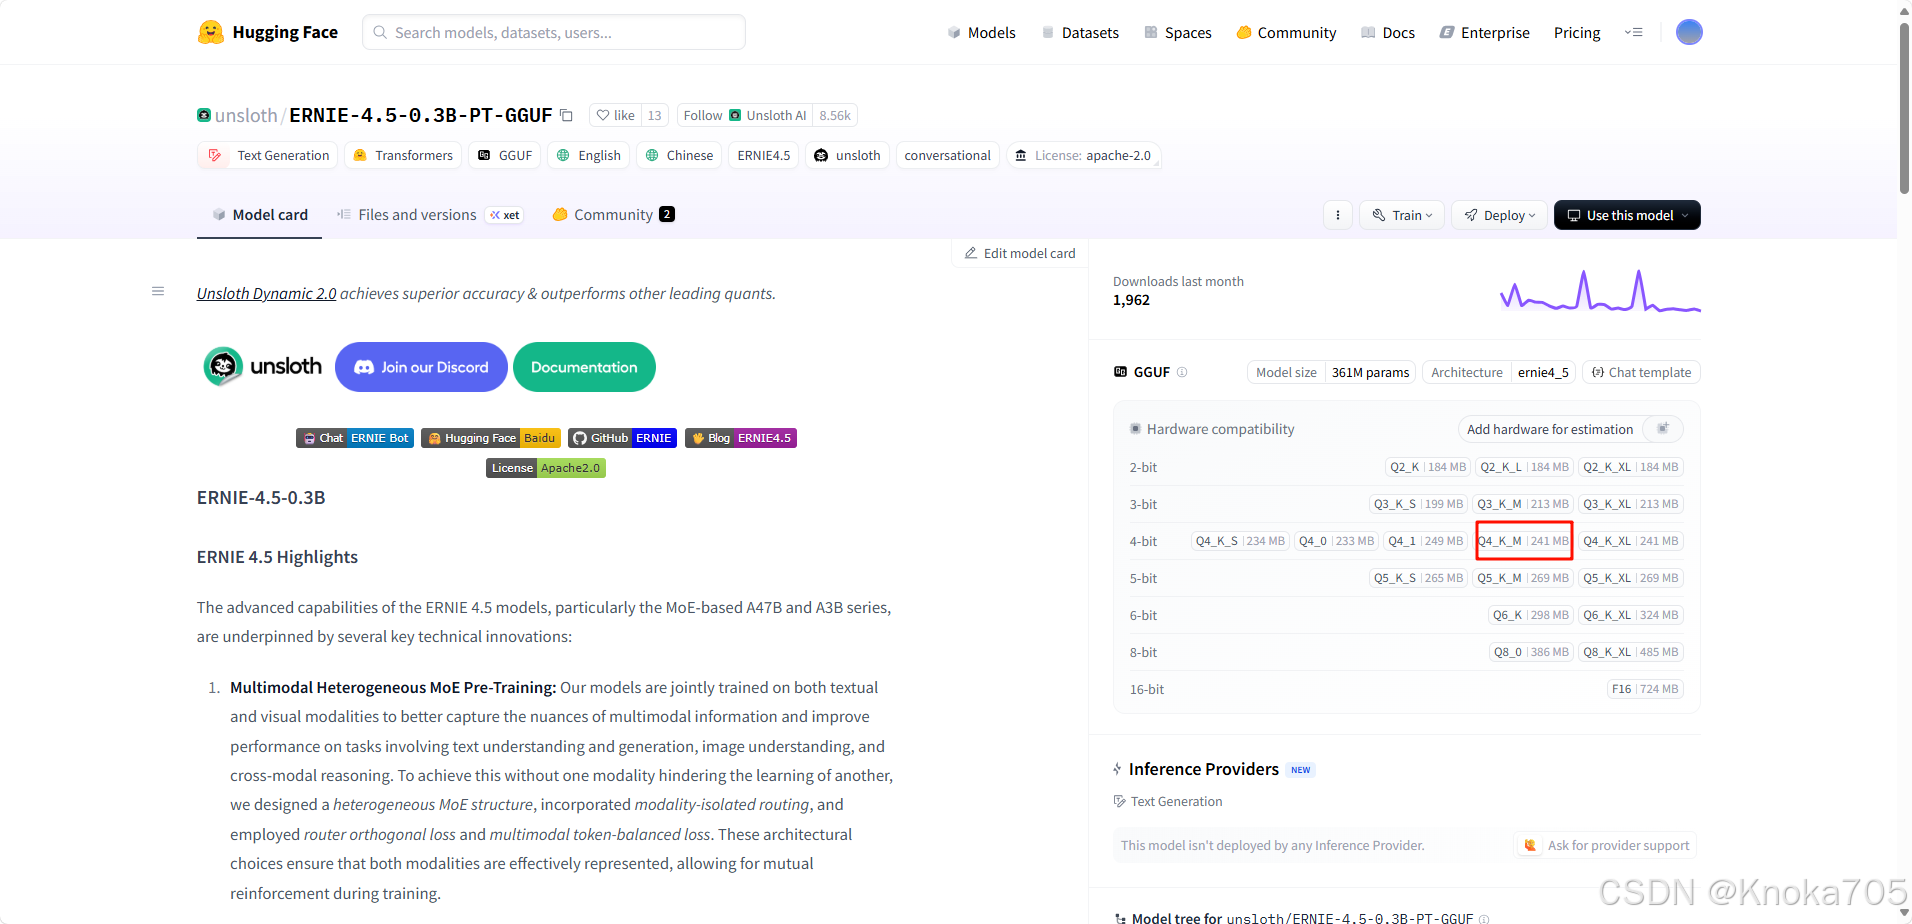
Task: Go to Models in the top navigation
Action: 981,32
